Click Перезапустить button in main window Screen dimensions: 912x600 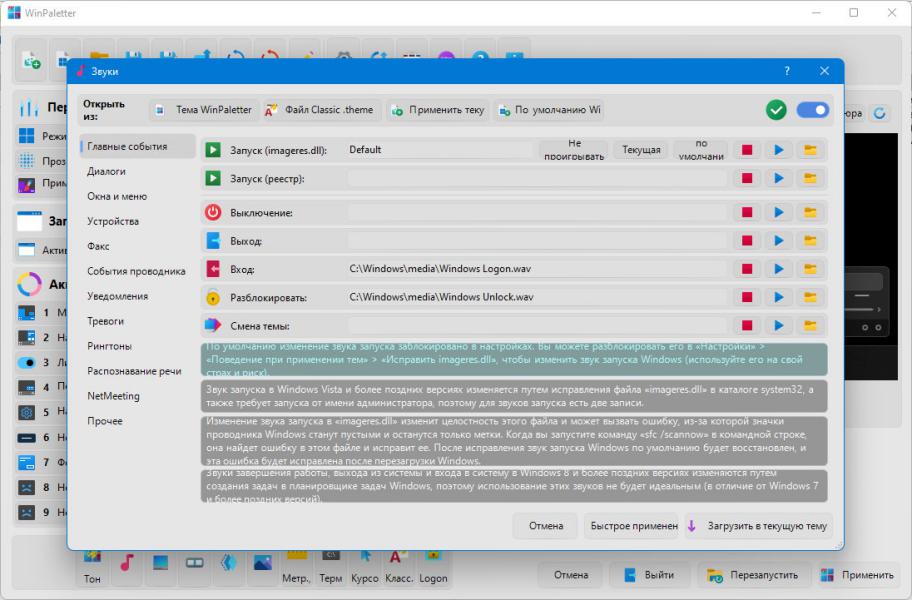754,575
